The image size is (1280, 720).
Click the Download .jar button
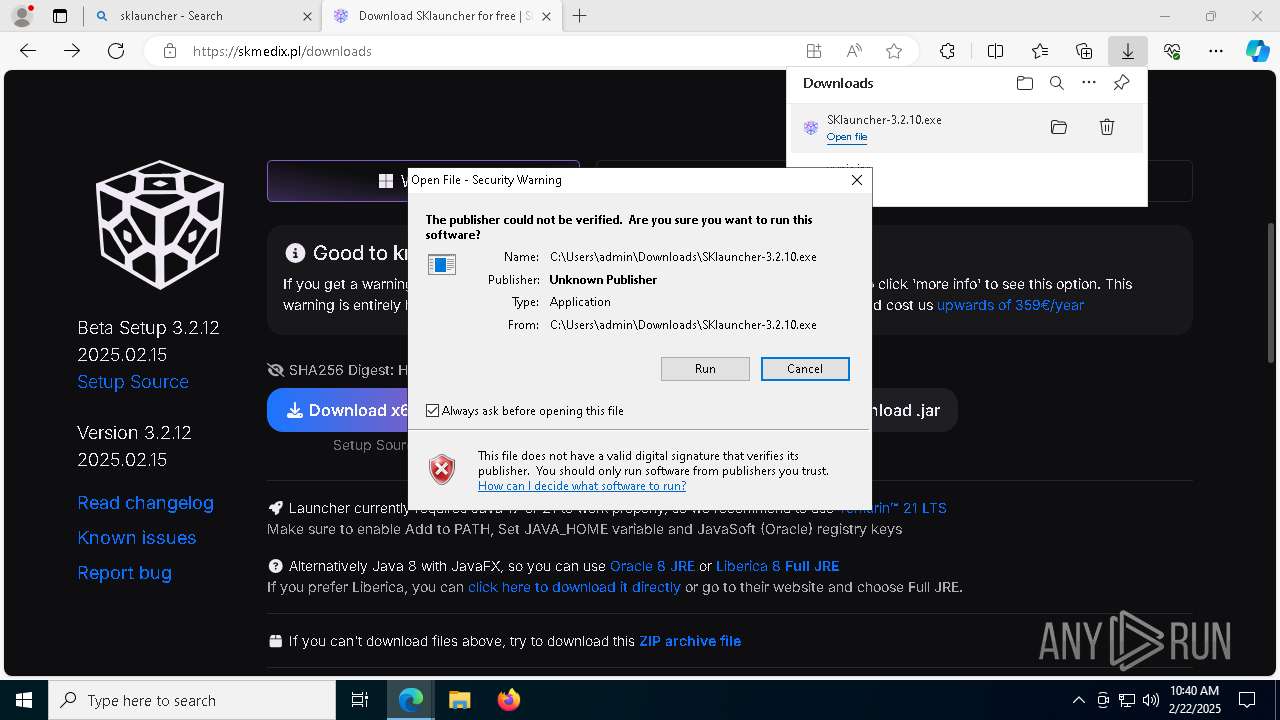[914, 411]
